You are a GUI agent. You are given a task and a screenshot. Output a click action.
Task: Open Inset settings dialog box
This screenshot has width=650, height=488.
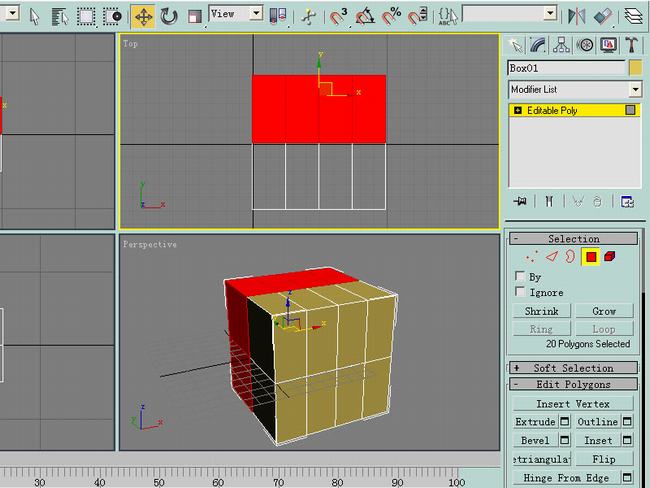(627, 440)
